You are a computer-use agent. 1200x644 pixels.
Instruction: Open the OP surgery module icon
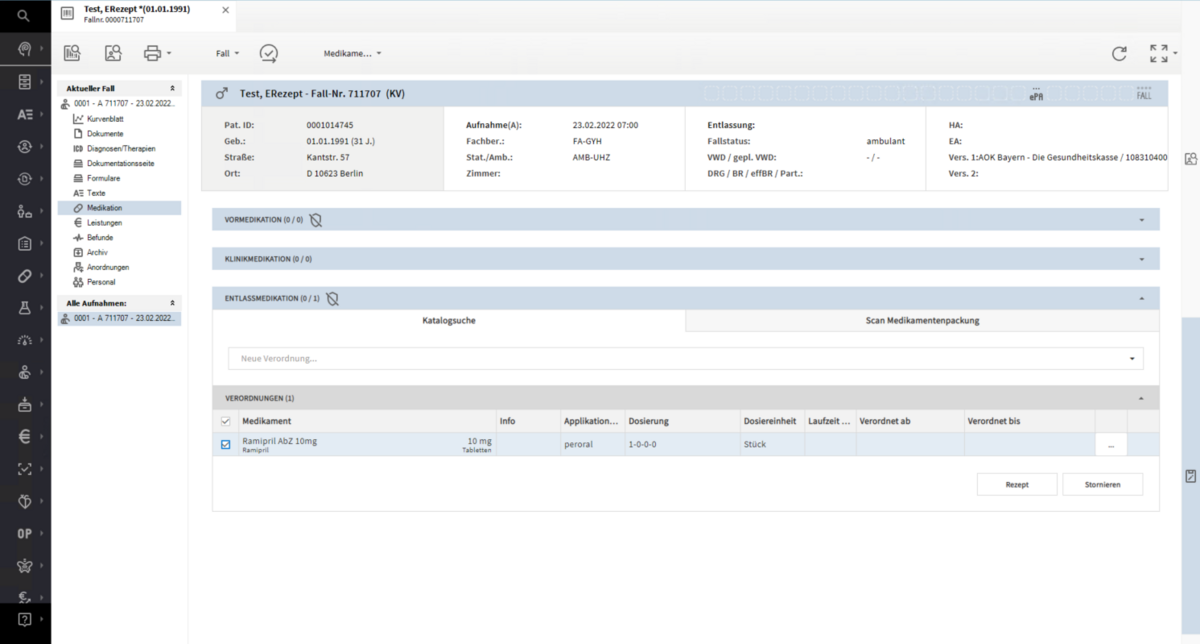(x=25, y=533)
